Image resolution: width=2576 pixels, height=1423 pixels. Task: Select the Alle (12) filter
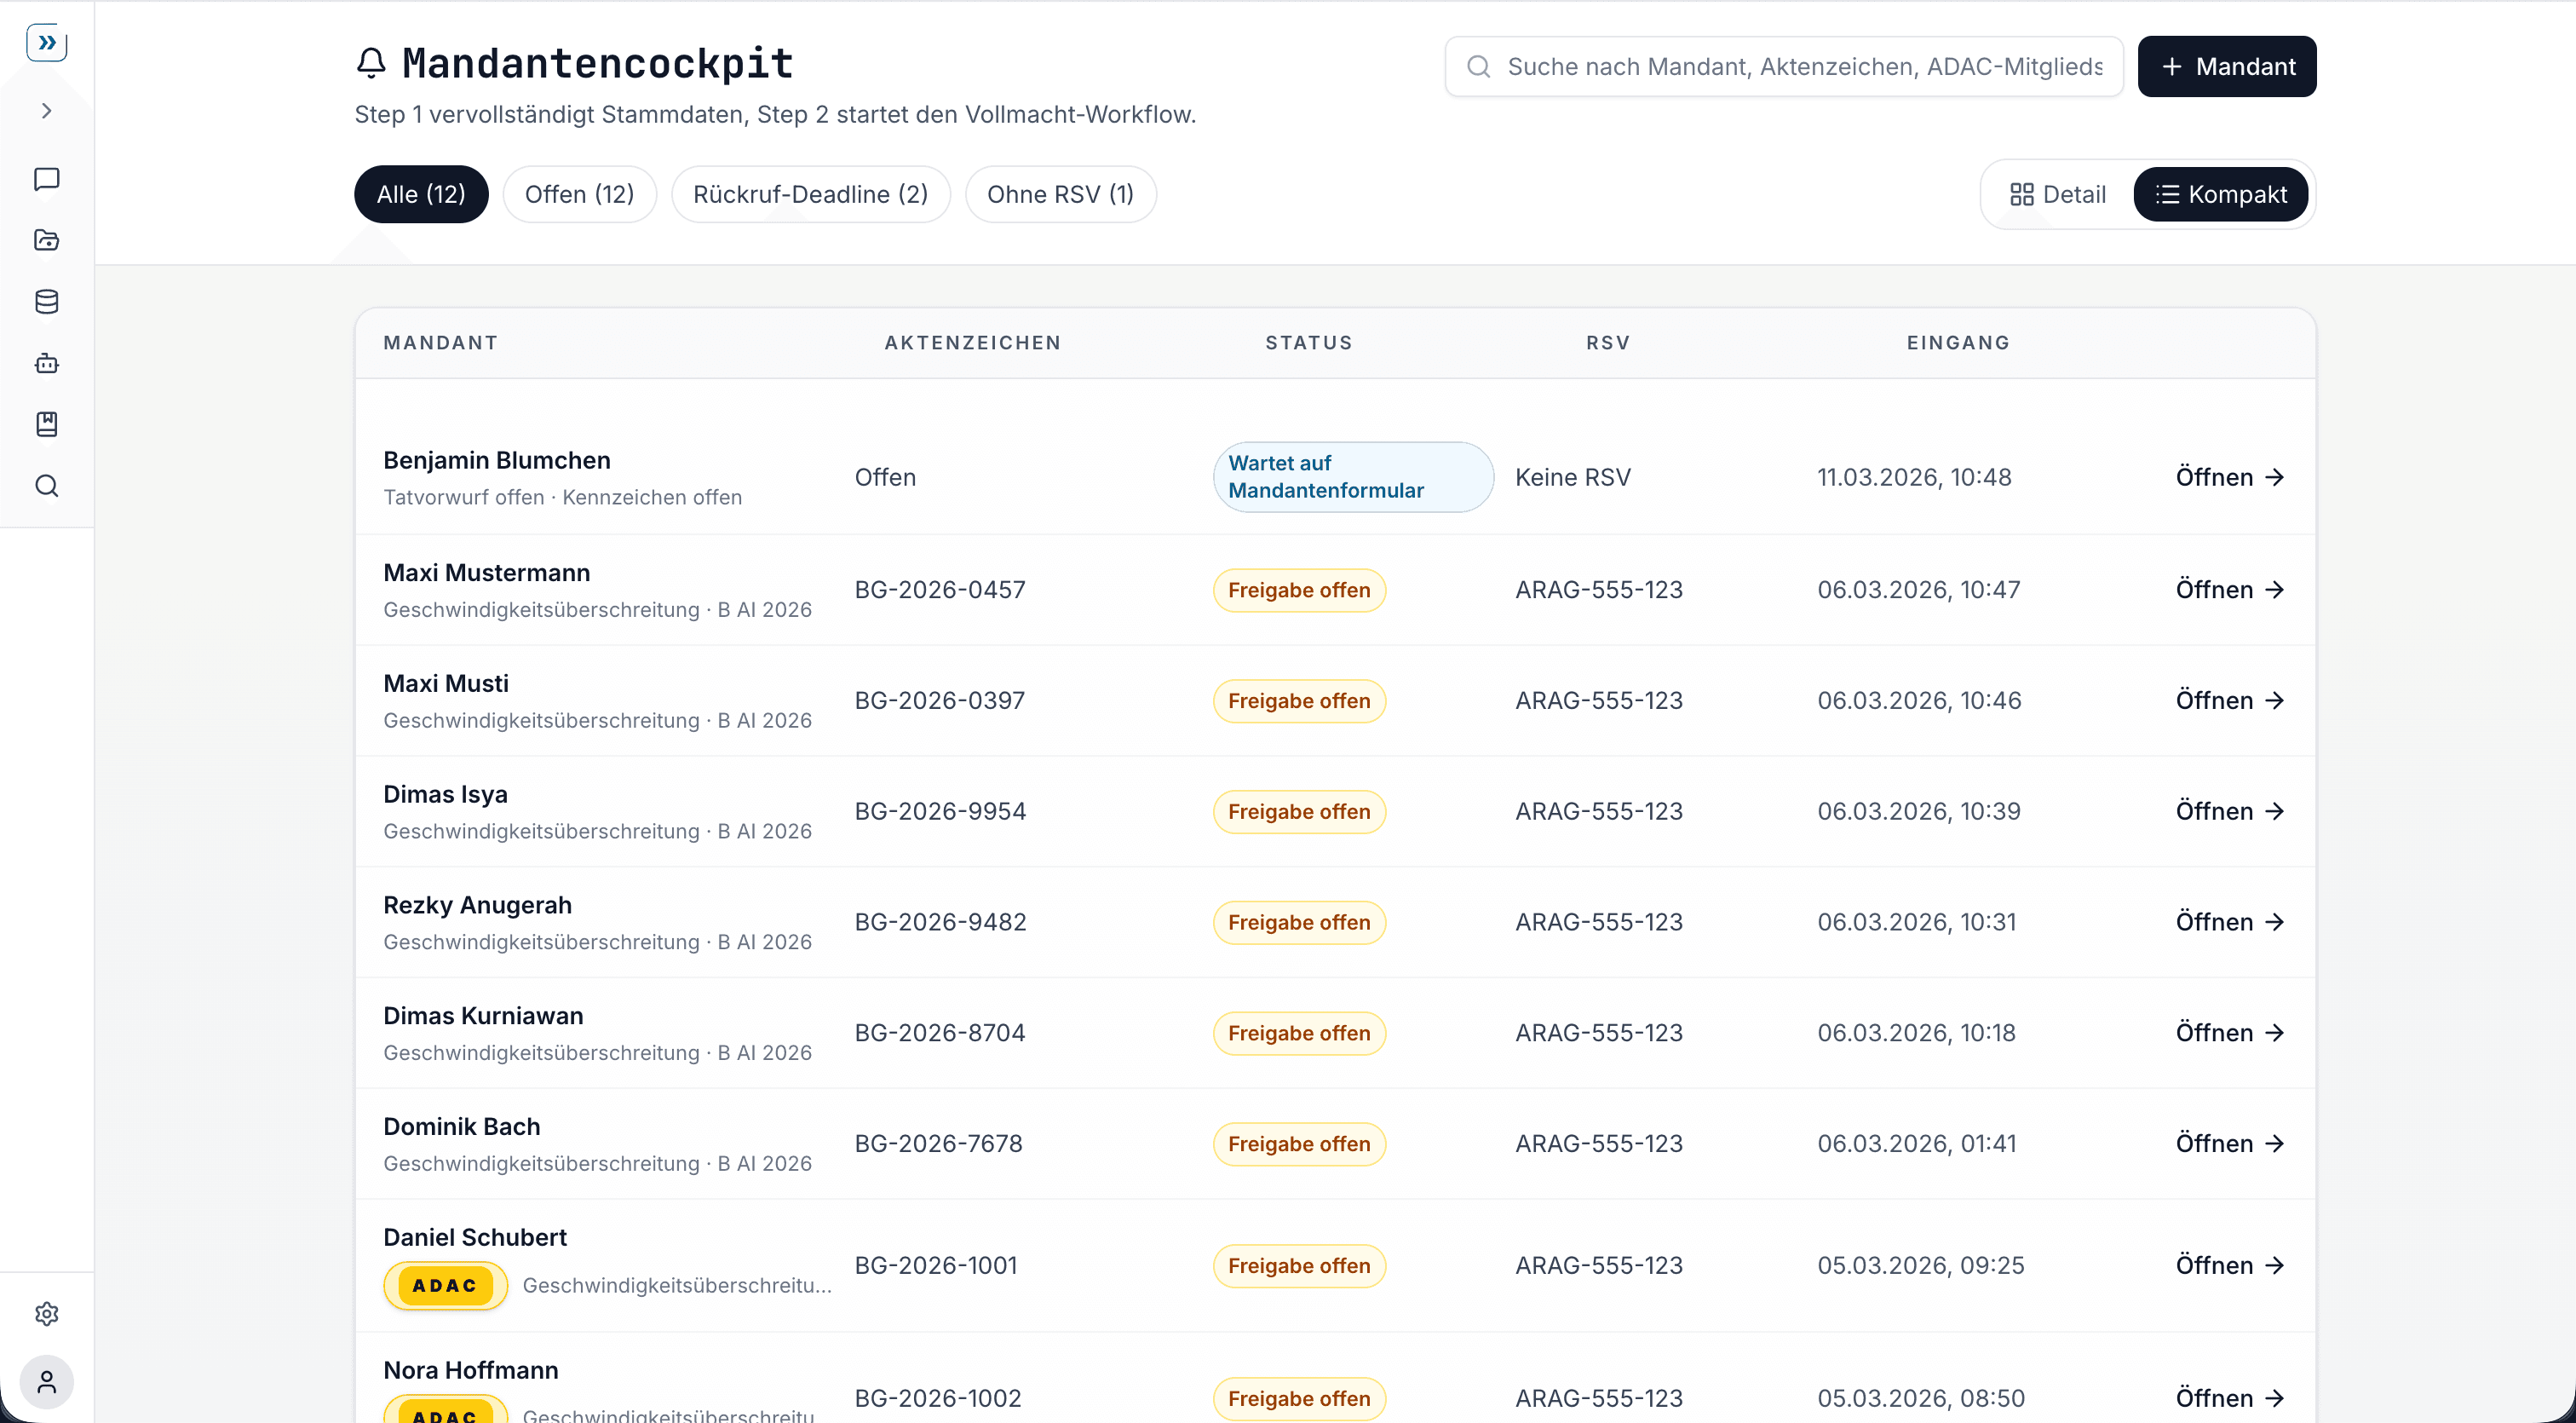(421, 194)
